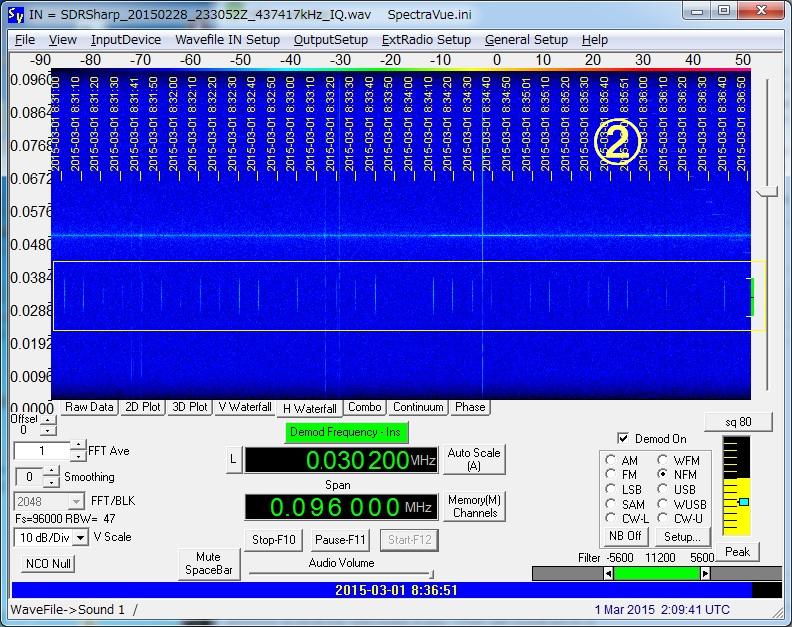Switch to the Combo tab
792x627 pixels.
pos(365,407)
